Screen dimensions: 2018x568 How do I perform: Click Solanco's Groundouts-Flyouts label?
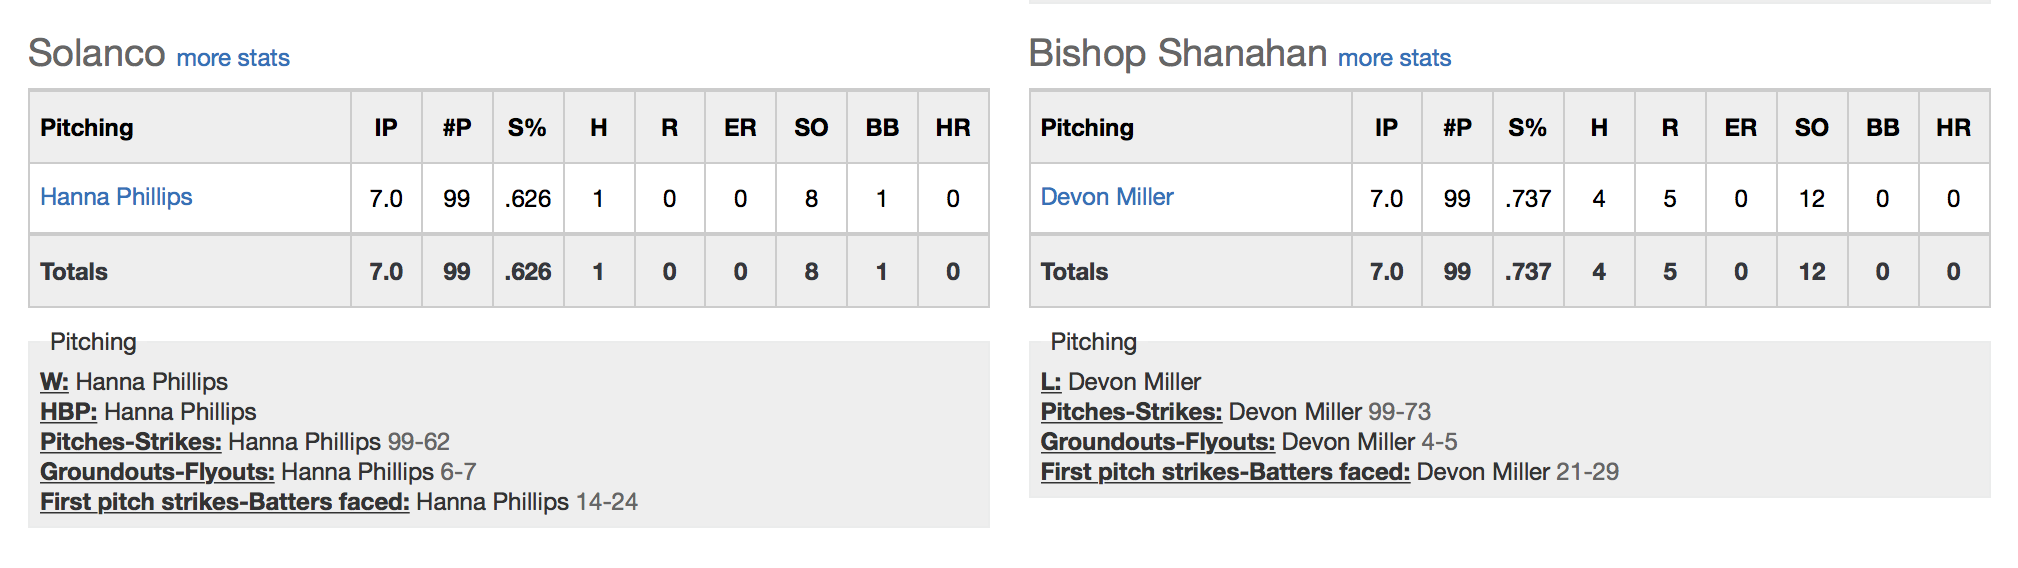coord(157,472)
